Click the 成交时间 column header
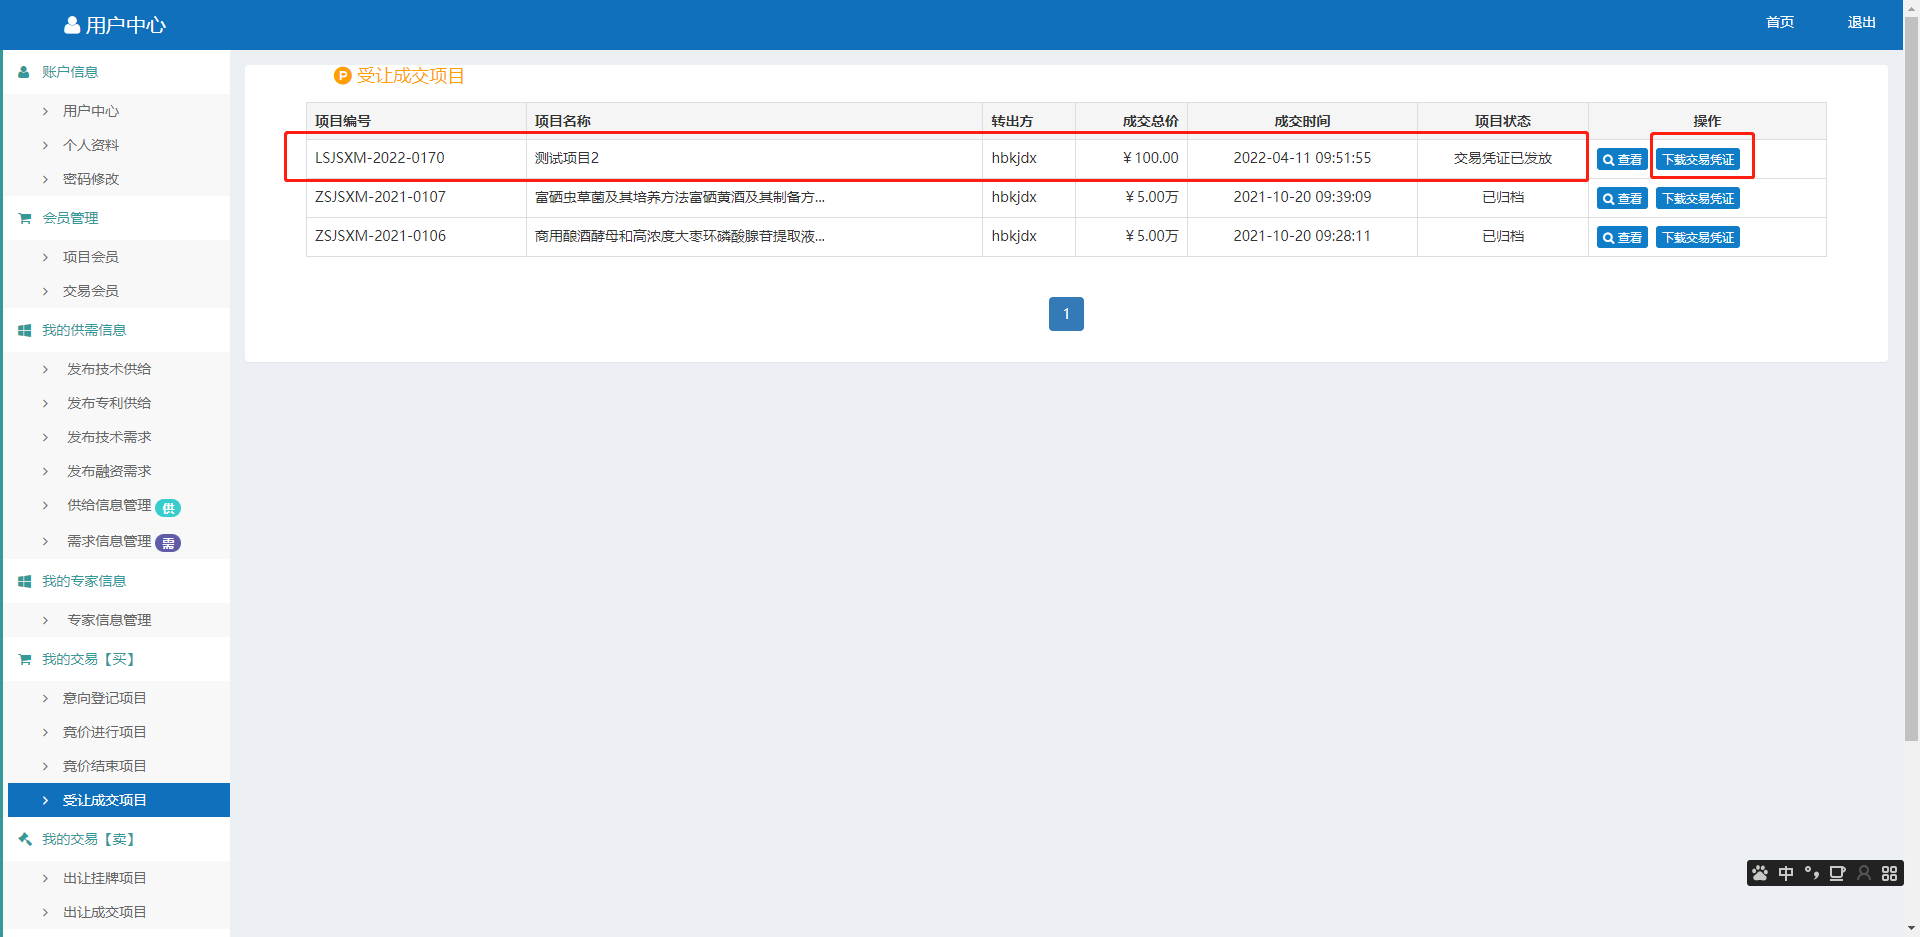The height and width of the screenshot is (937, 1920). [1302, 121]
